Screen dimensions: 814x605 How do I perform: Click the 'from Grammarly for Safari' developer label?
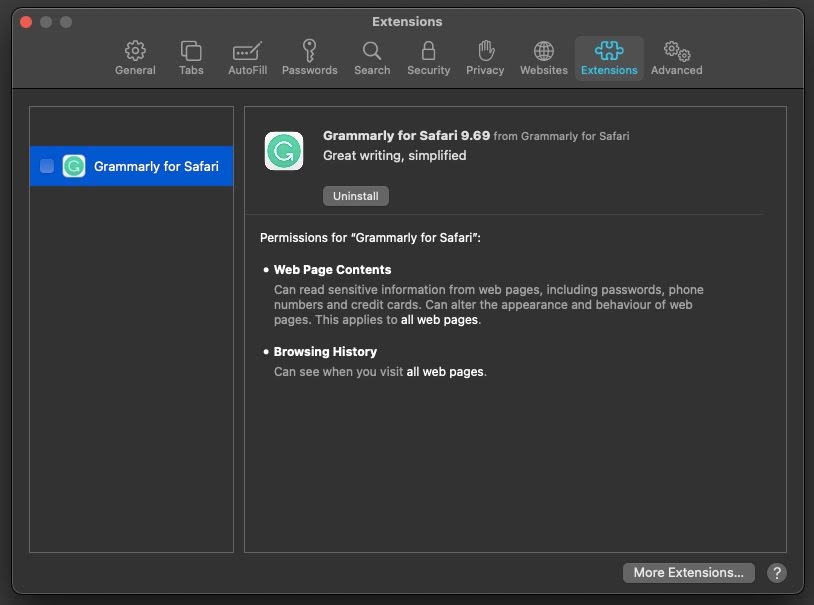coord(561,136)
